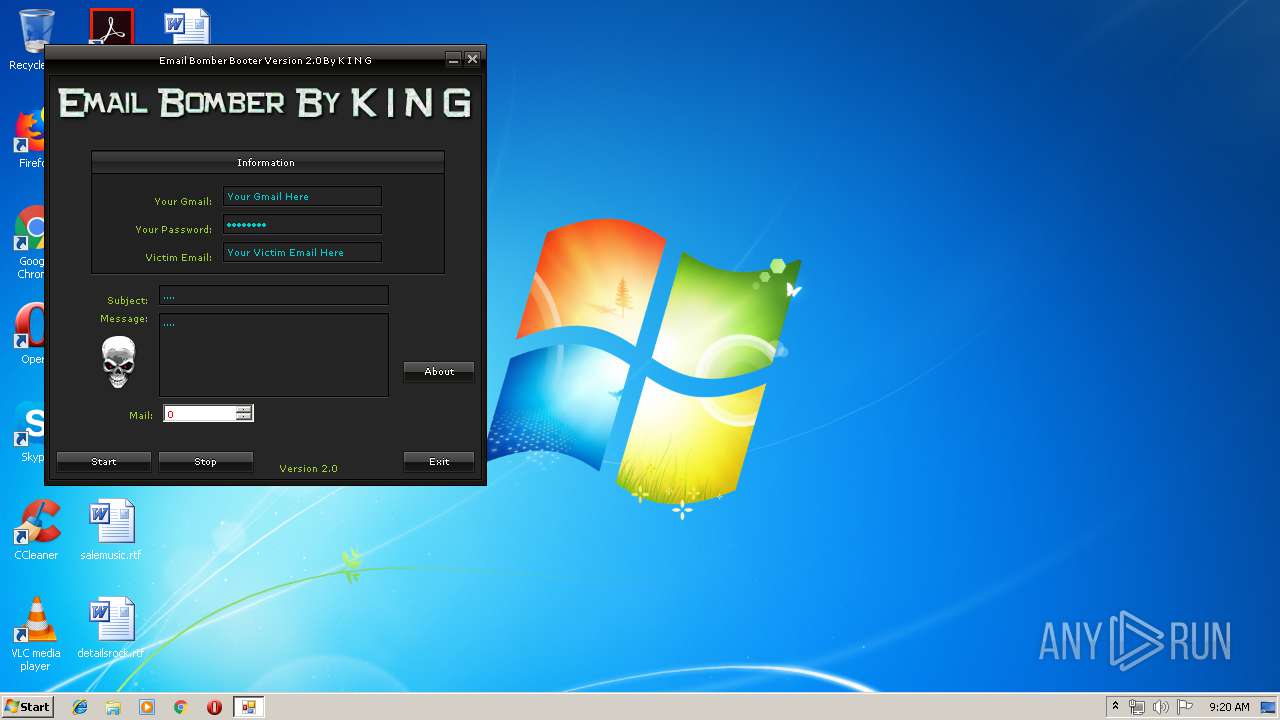Launch Google Chrome from the desktop shortcut
Screen dimensions: 1280x720
pos(30,242)
